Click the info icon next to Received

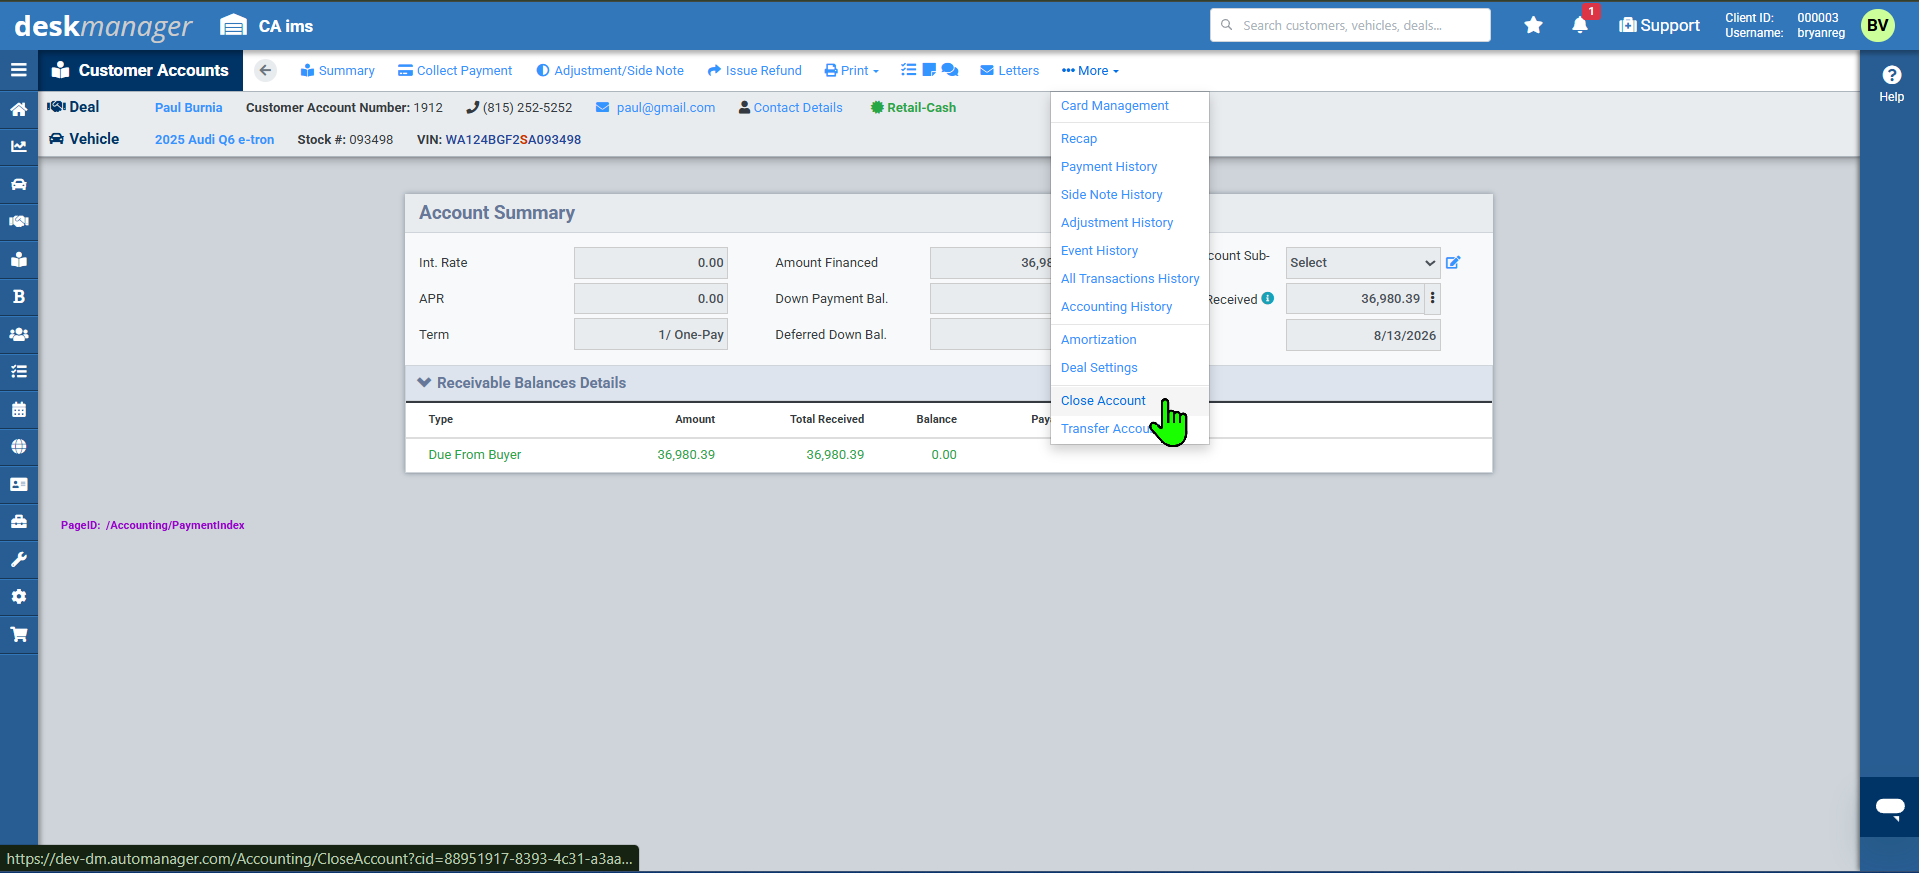pos(1268,298)
